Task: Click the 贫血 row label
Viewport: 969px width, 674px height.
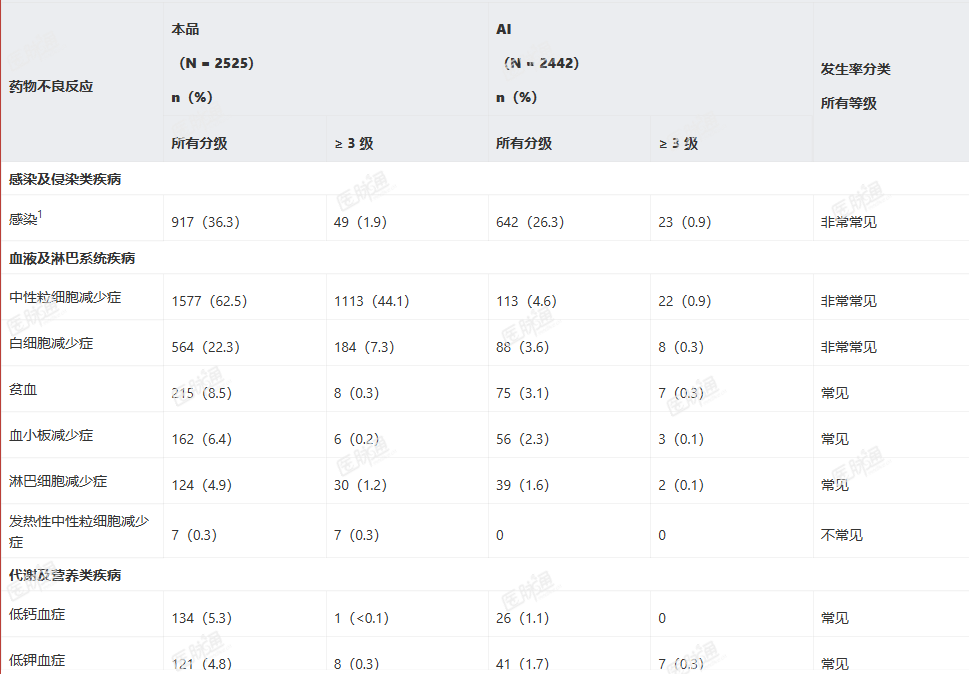Action: (x=23, y=389)
